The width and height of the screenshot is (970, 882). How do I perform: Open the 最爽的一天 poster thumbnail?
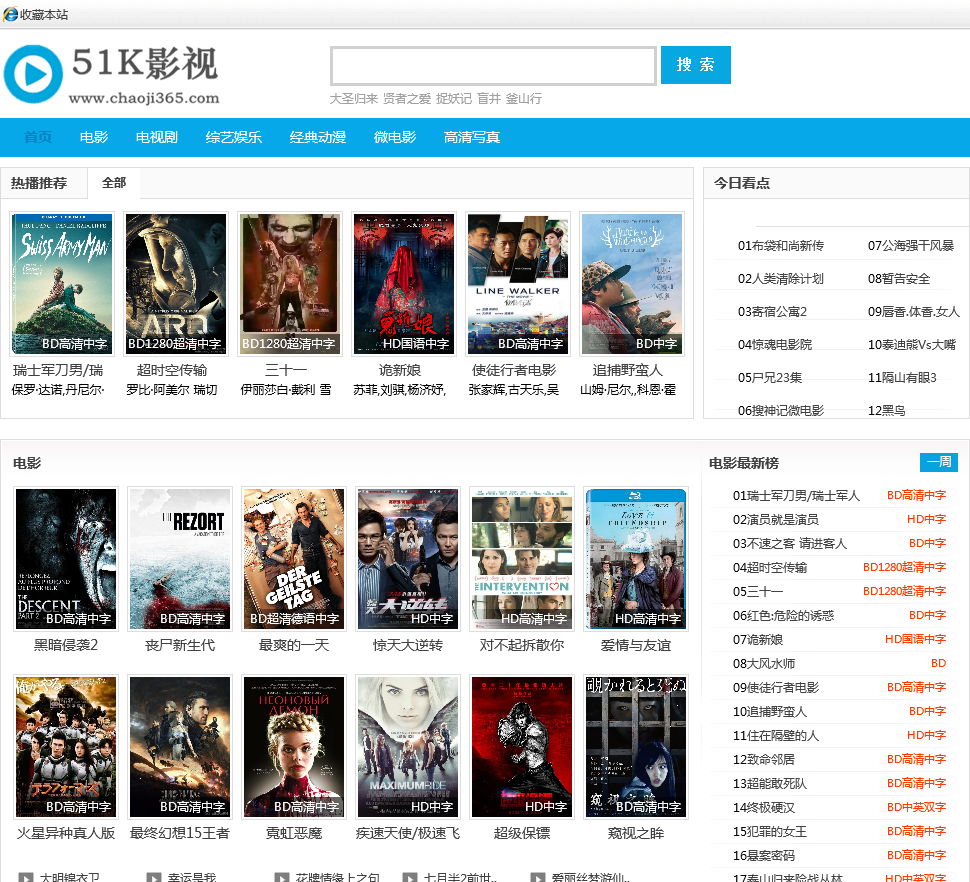tap(294, 559)
